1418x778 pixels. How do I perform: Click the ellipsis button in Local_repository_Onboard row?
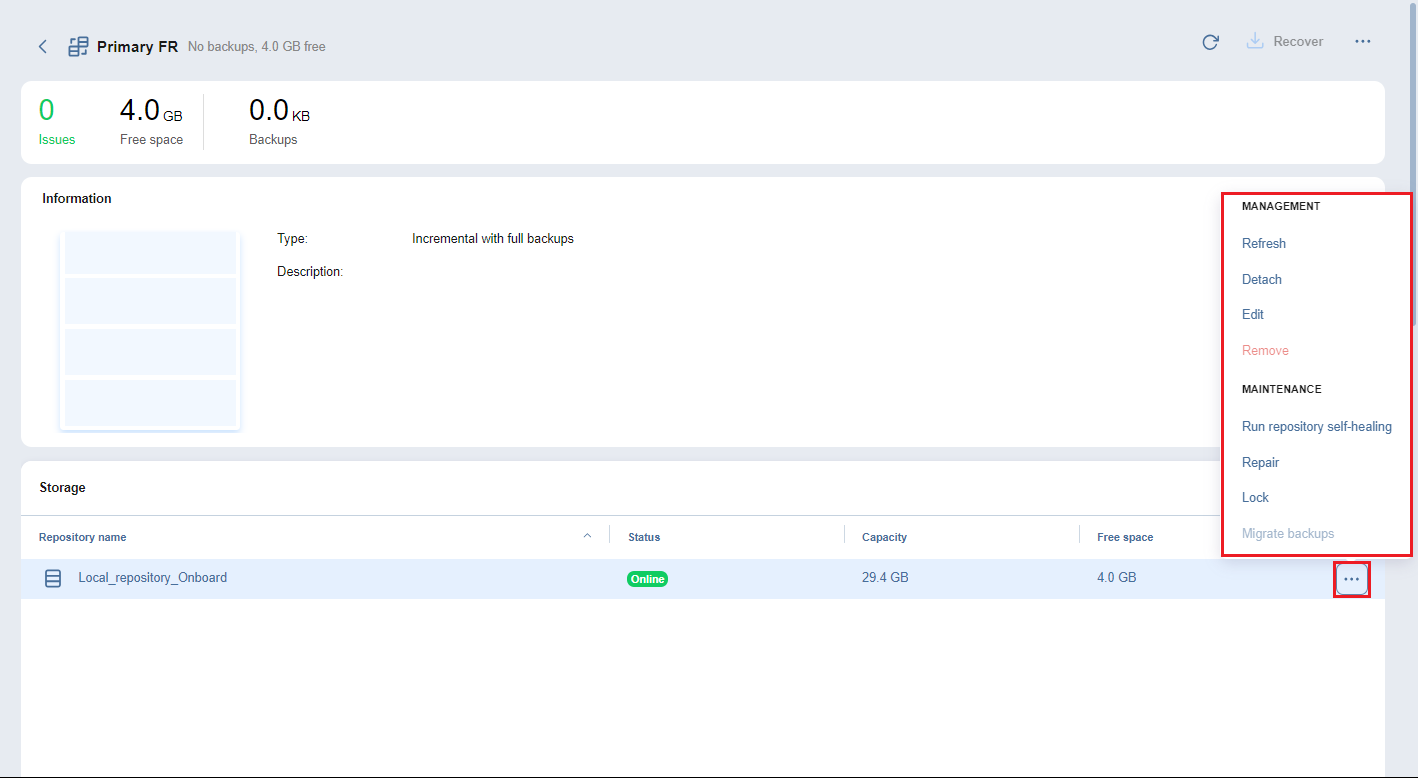pos(1351,579)
